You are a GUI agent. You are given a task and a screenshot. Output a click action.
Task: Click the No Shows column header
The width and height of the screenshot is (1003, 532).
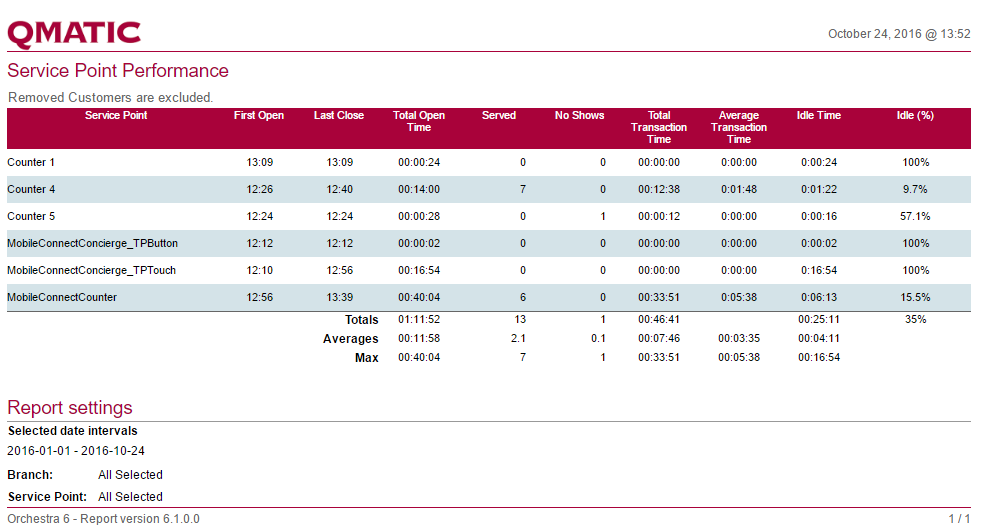[579, 116]
